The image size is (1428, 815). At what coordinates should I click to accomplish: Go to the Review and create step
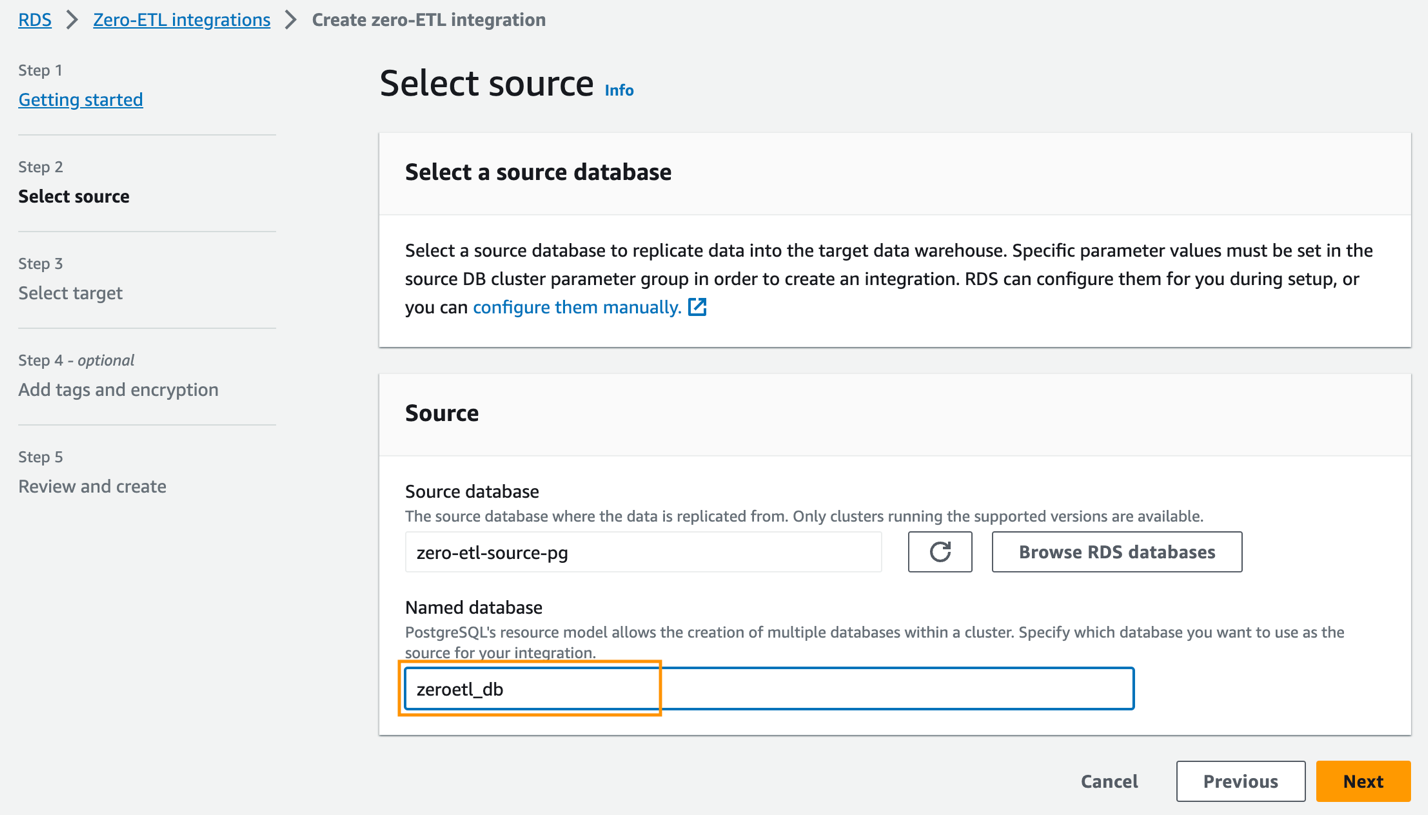92,487
